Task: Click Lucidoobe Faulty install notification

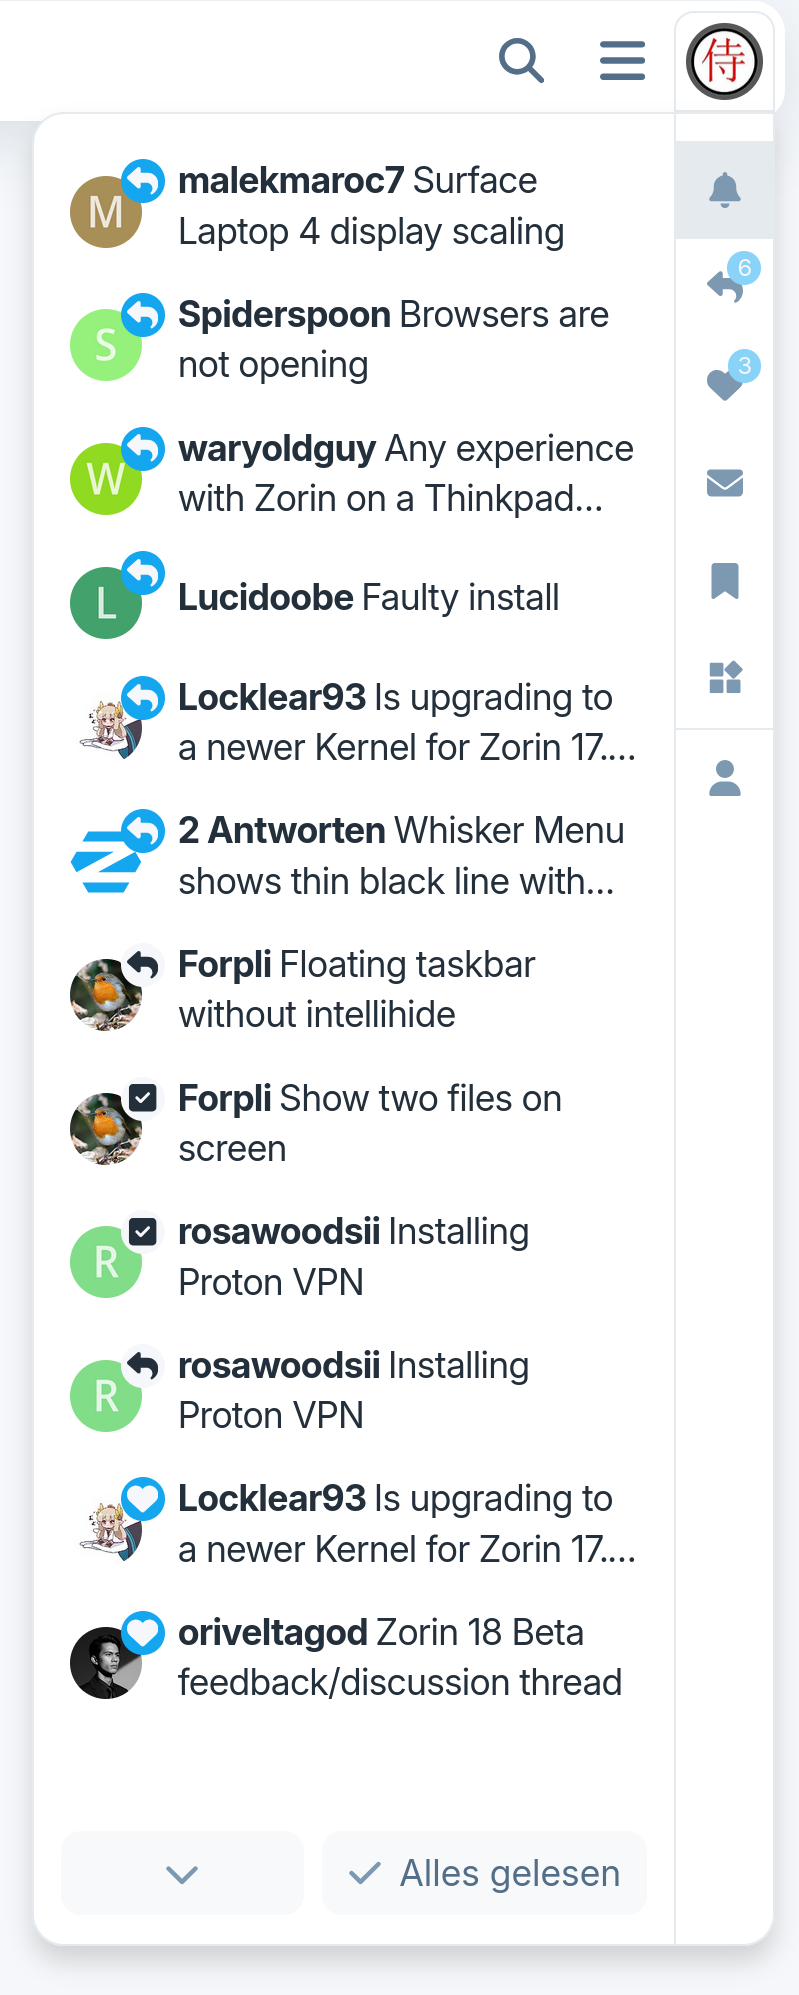Action: pos(368,598)
